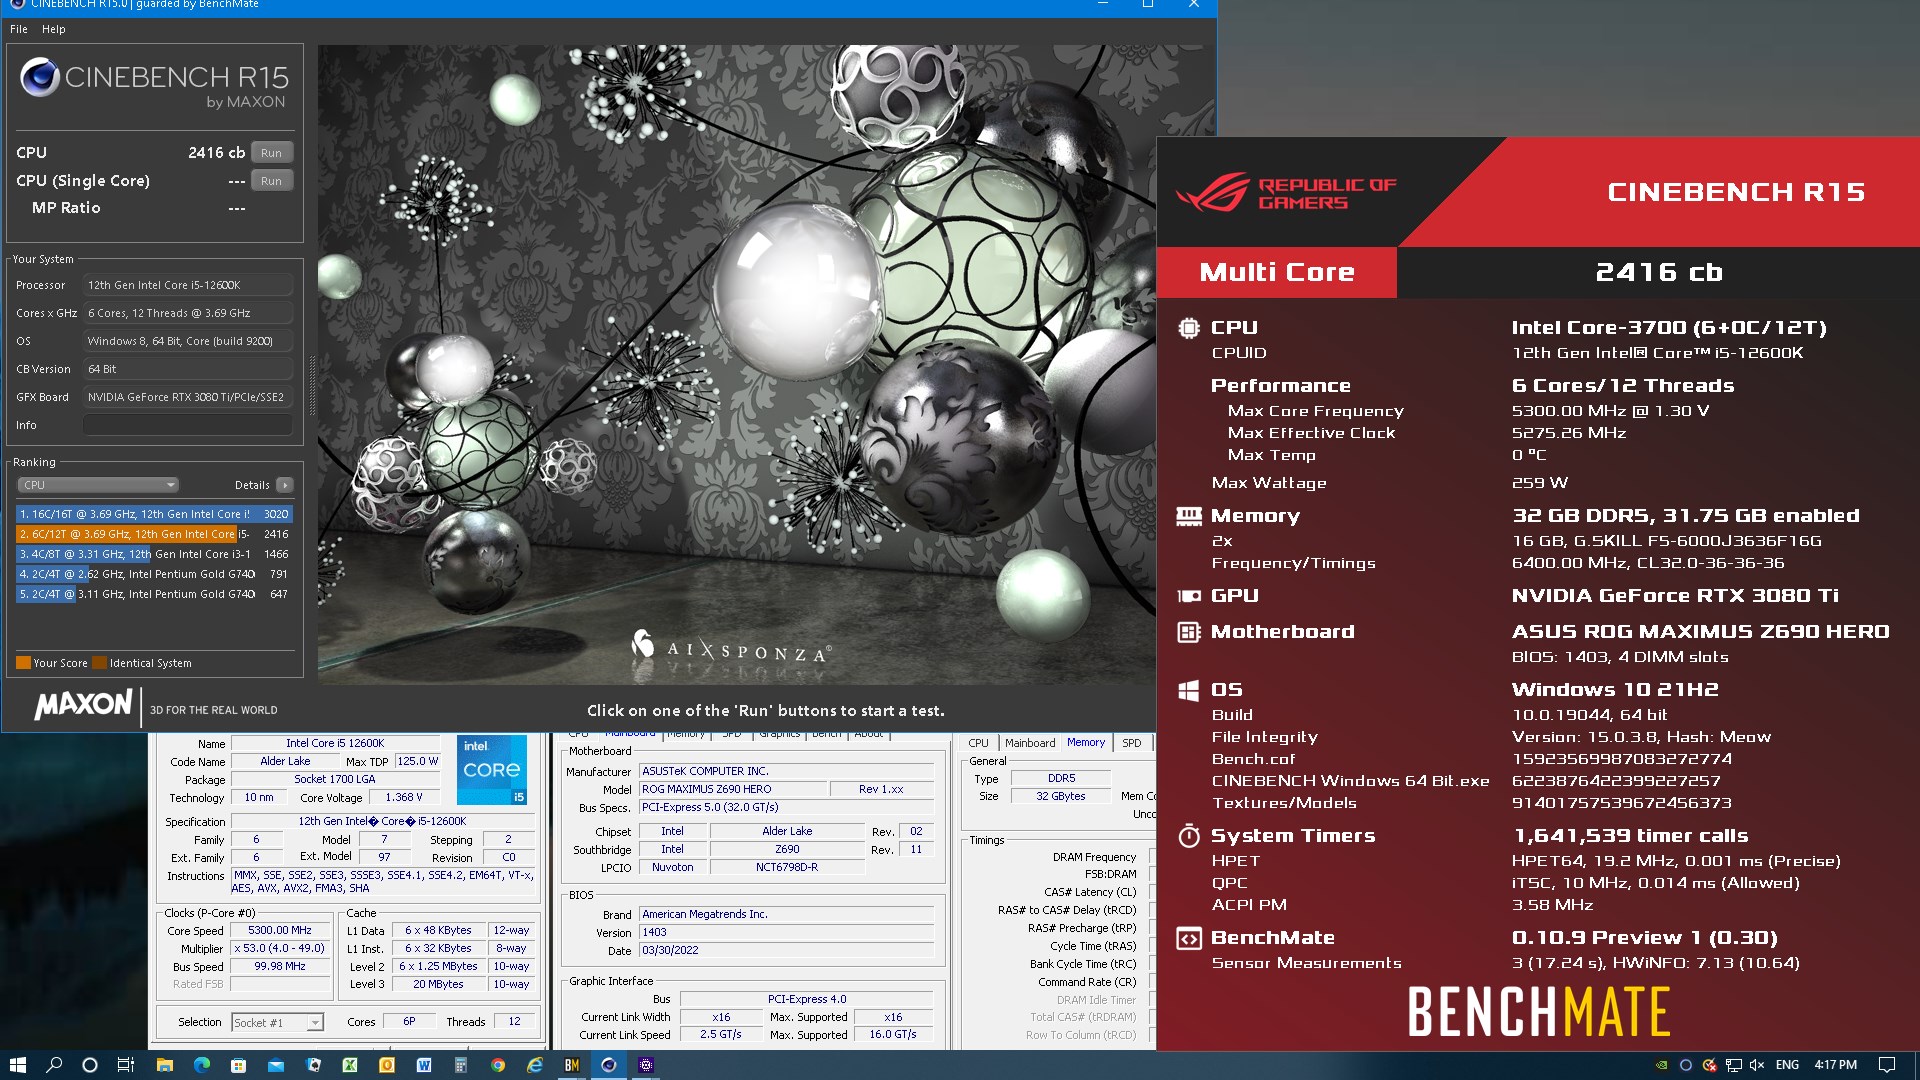This screenshot has height=1080, width=1920.
Task: Click the BIOS Date 03/30/2022 field
Action: pos(786,950)
